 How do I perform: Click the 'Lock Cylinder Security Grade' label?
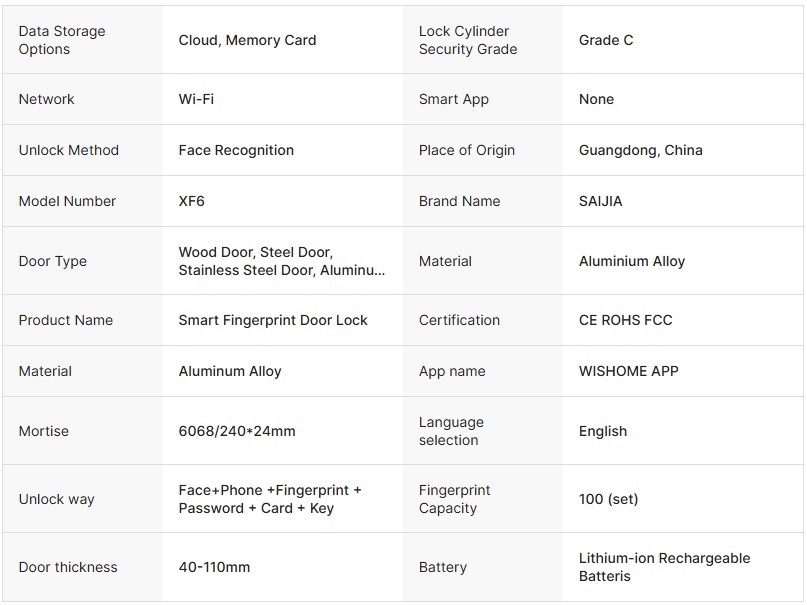[x=467, y=40]
